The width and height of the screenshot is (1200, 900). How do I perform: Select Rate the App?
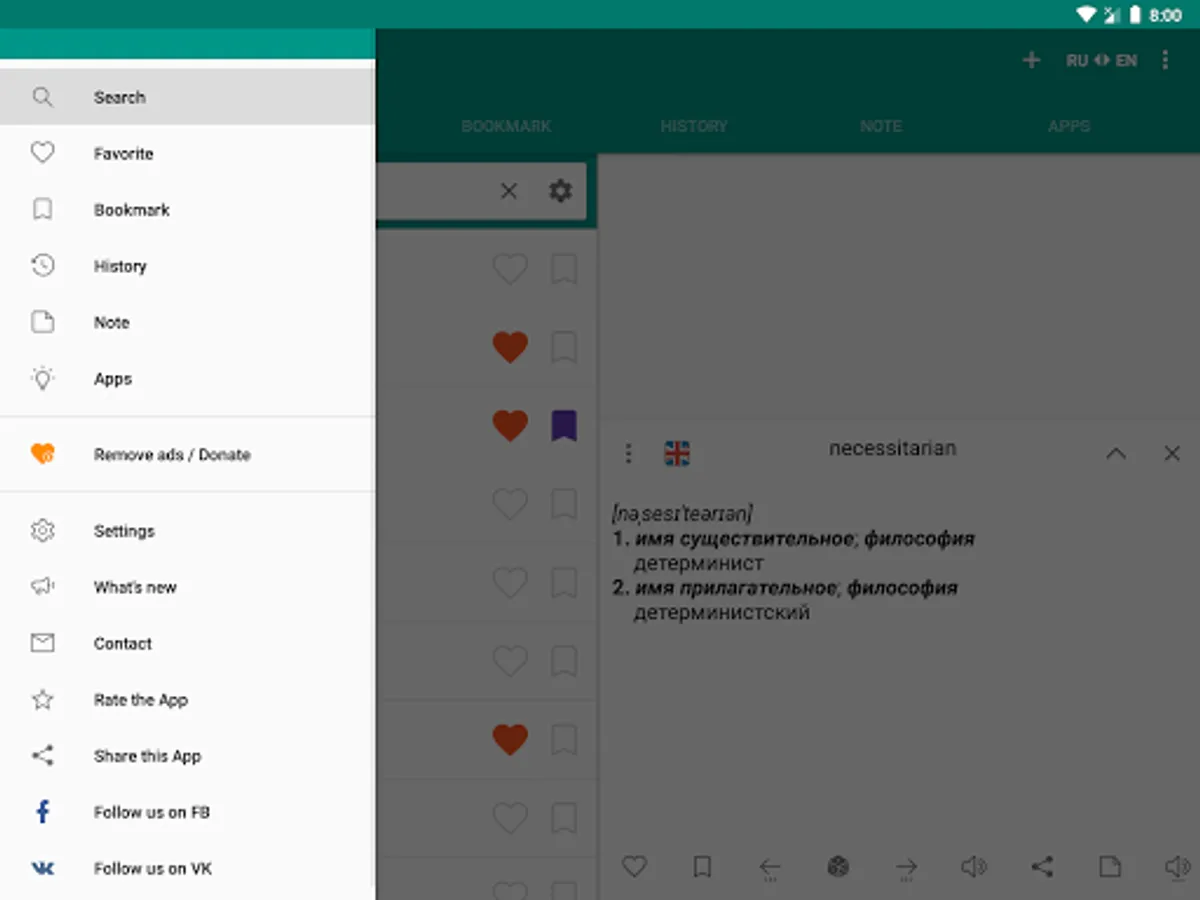pyautogui.click(x=187, y=700)
